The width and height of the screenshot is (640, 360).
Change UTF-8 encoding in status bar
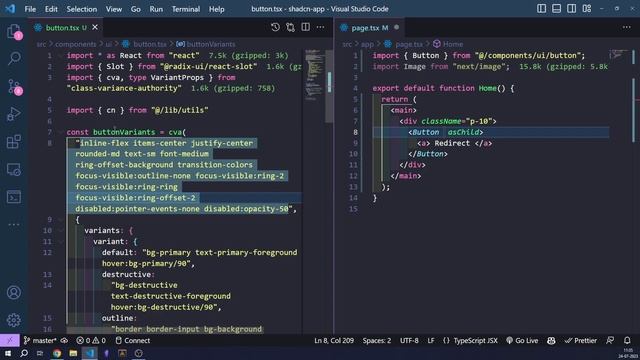click(x=409, y=340)
